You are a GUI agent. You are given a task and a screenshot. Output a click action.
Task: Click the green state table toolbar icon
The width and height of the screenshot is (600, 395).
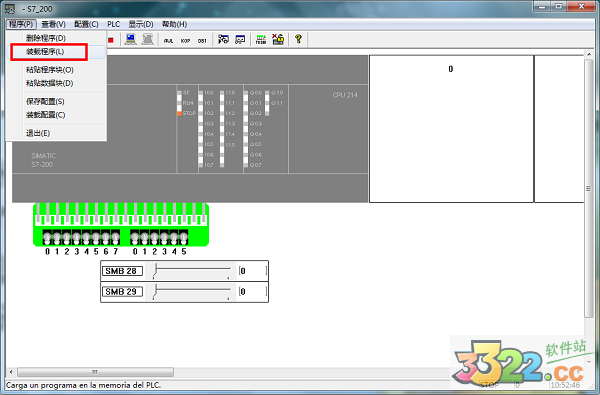click(x=261, y=39)
